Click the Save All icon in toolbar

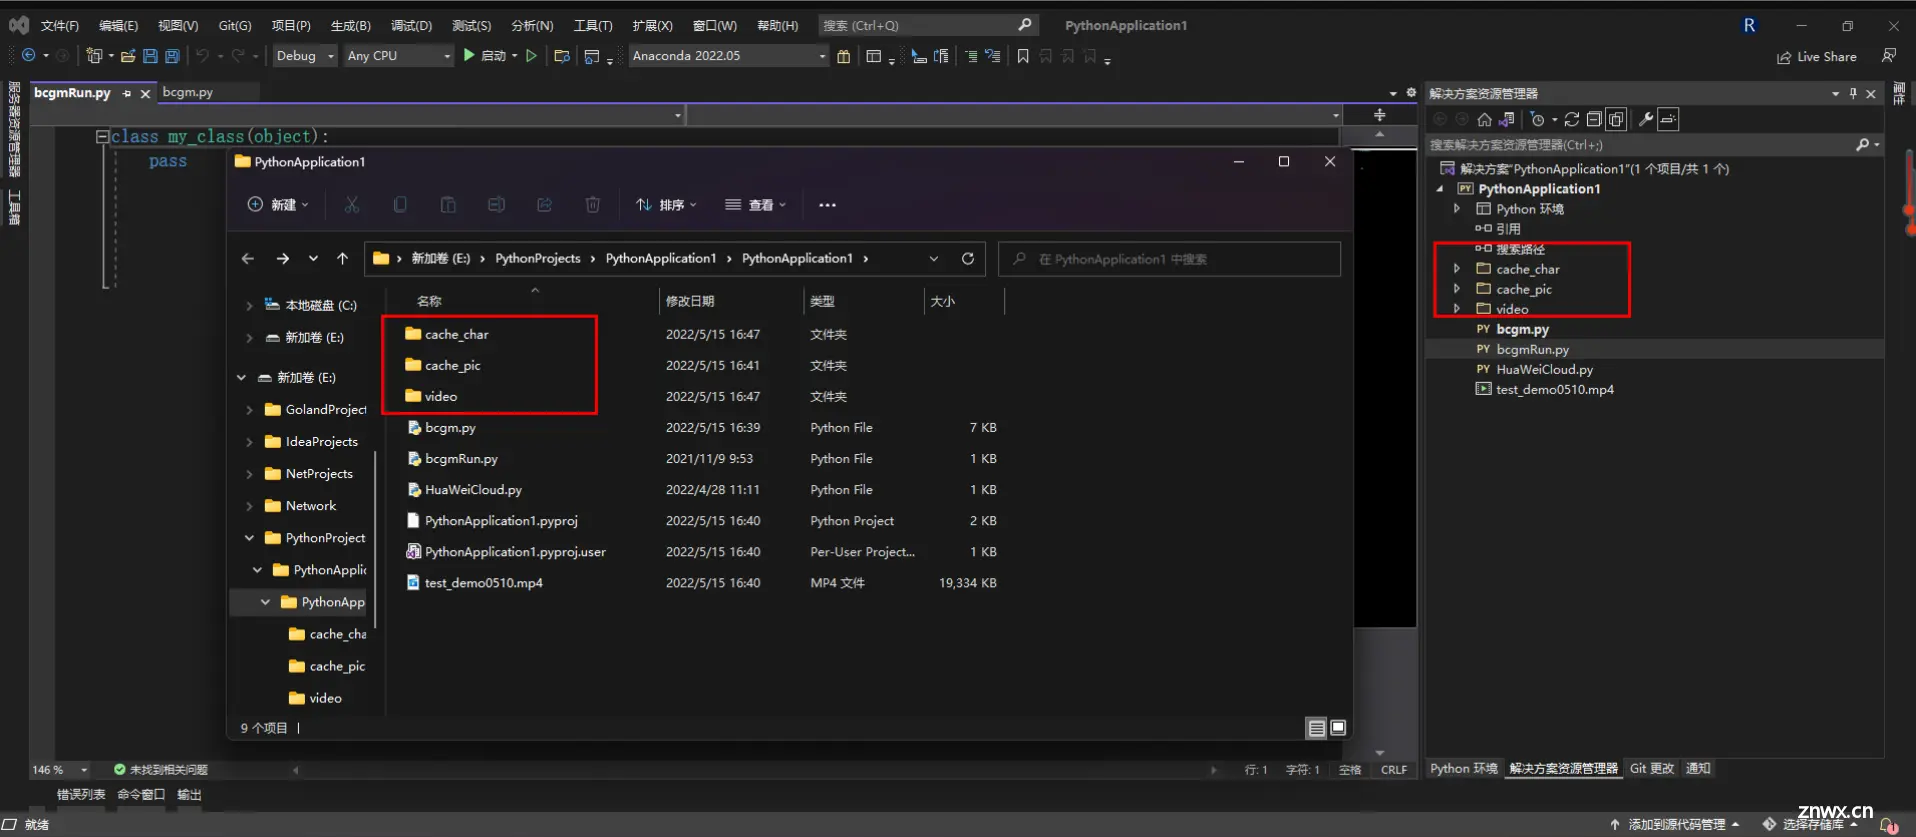[172, 56]
